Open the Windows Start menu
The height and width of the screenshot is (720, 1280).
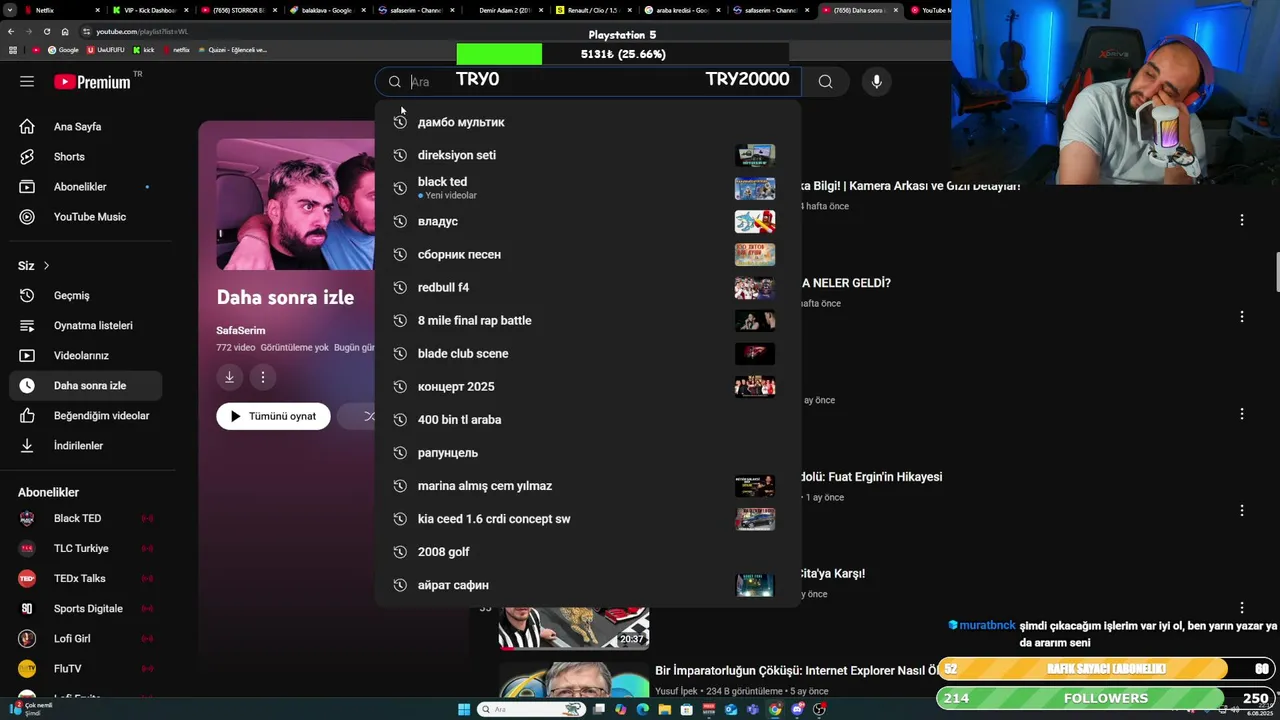coord(464,710)
